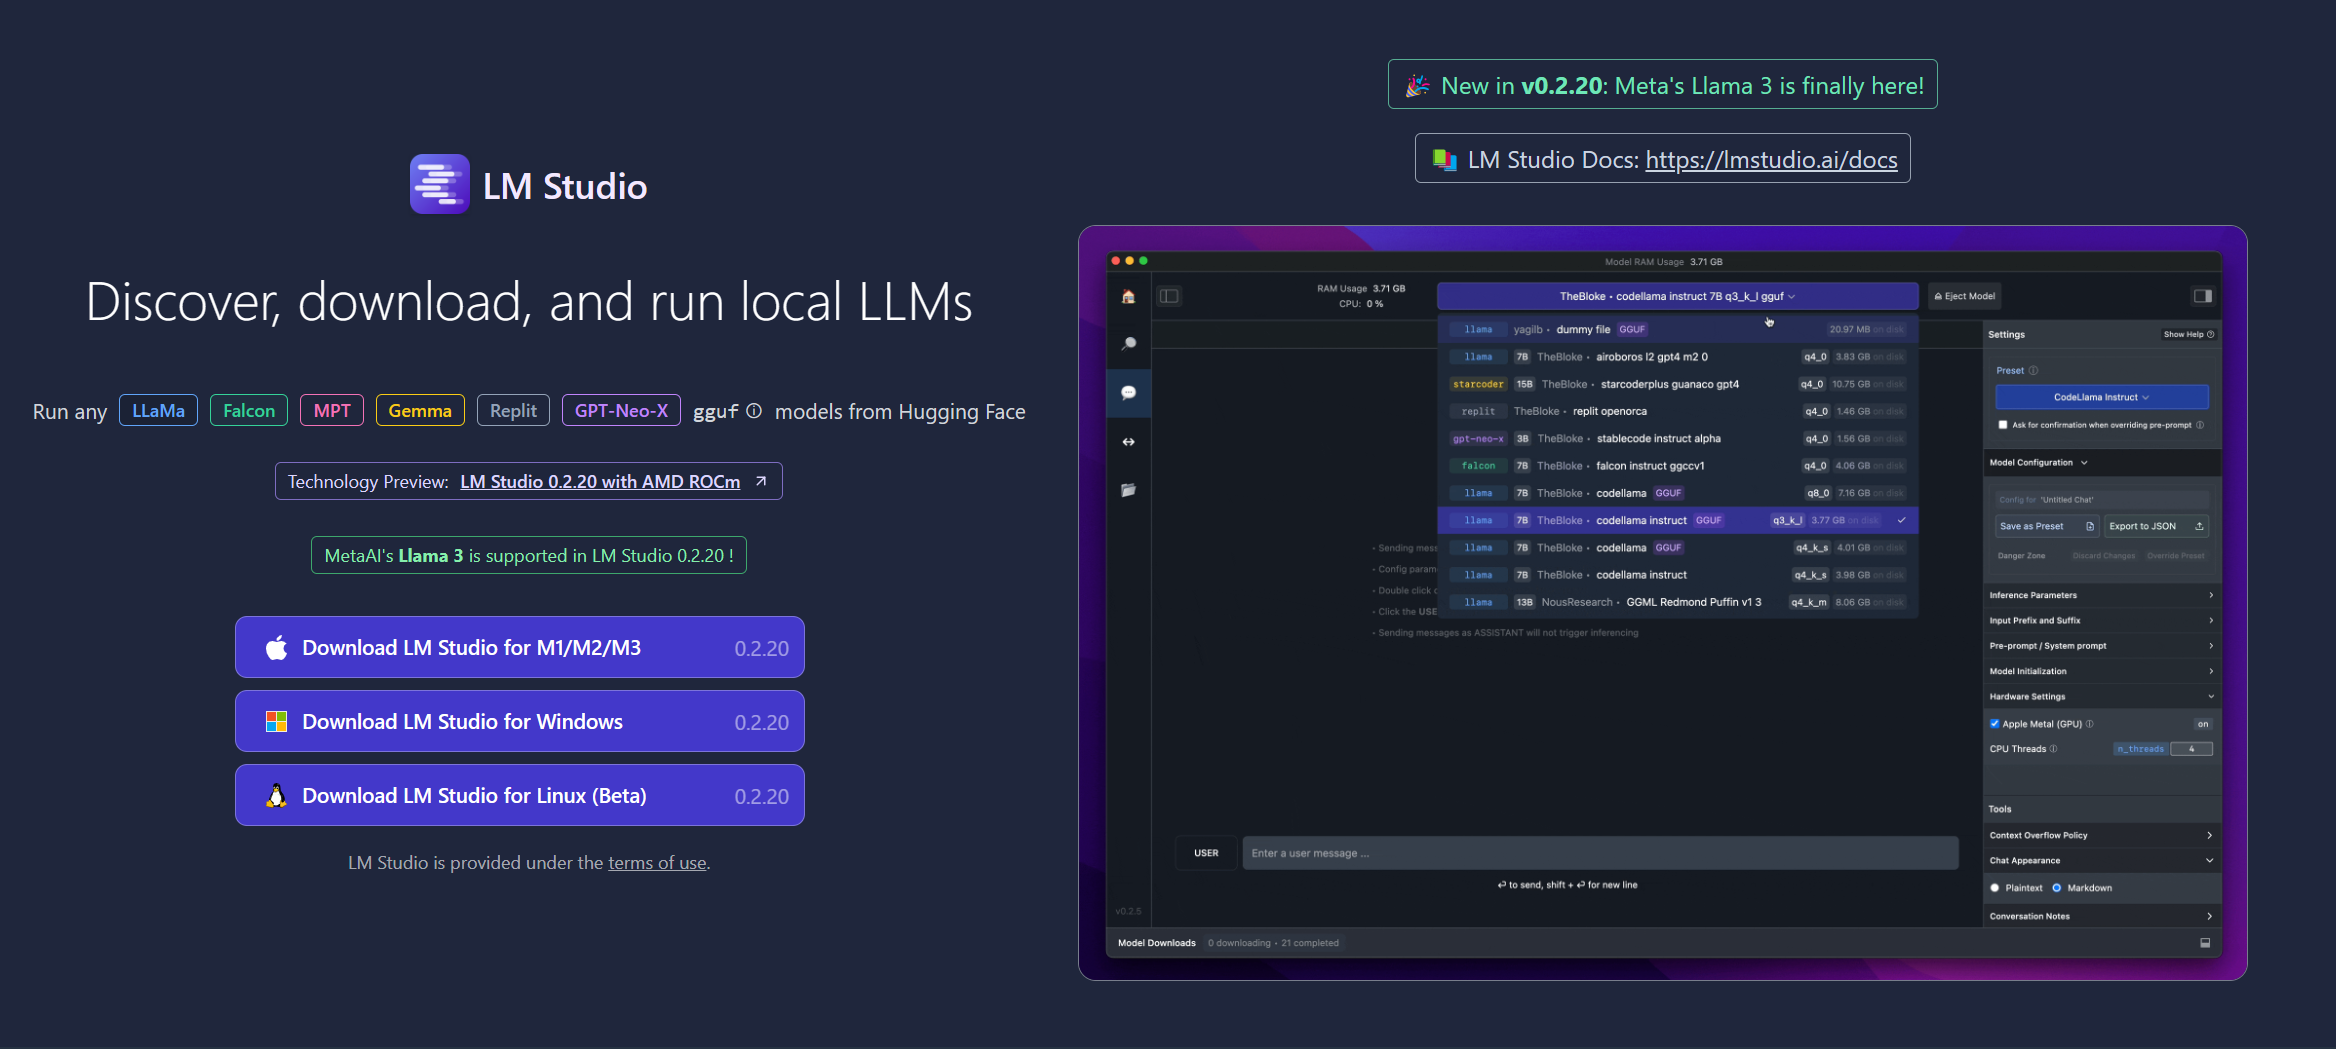Open the CodeLlama Instruct preset dropdown
2336x1049 pixels.
[x=2101, y=397]
